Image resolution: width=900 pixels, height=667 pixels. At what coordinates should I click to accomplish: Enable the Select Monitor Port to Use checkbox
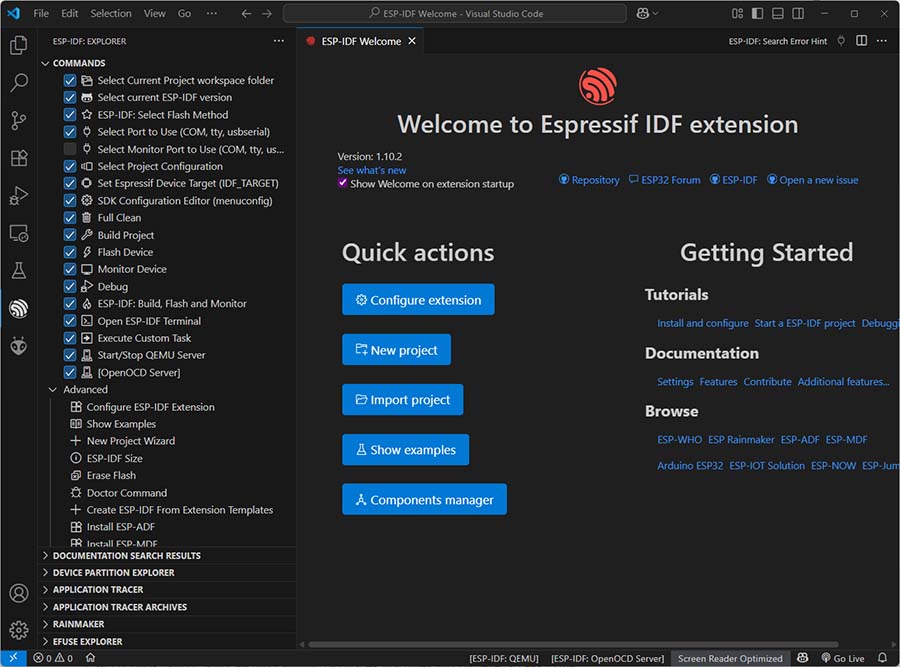(70, 149)
